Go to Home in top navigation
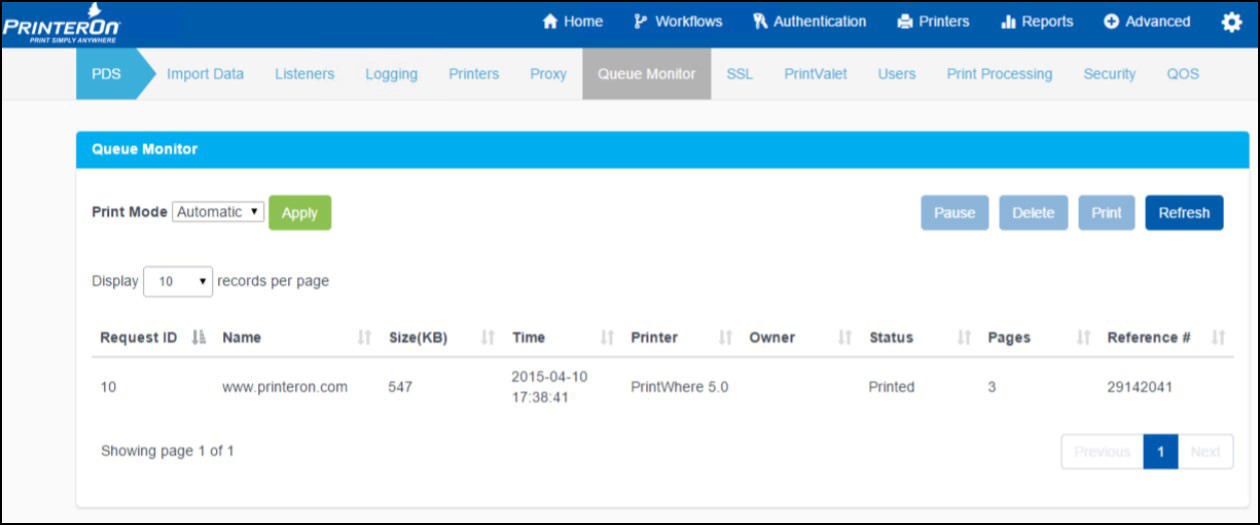Screen dimensions: 1260x525 click(572, 21)
